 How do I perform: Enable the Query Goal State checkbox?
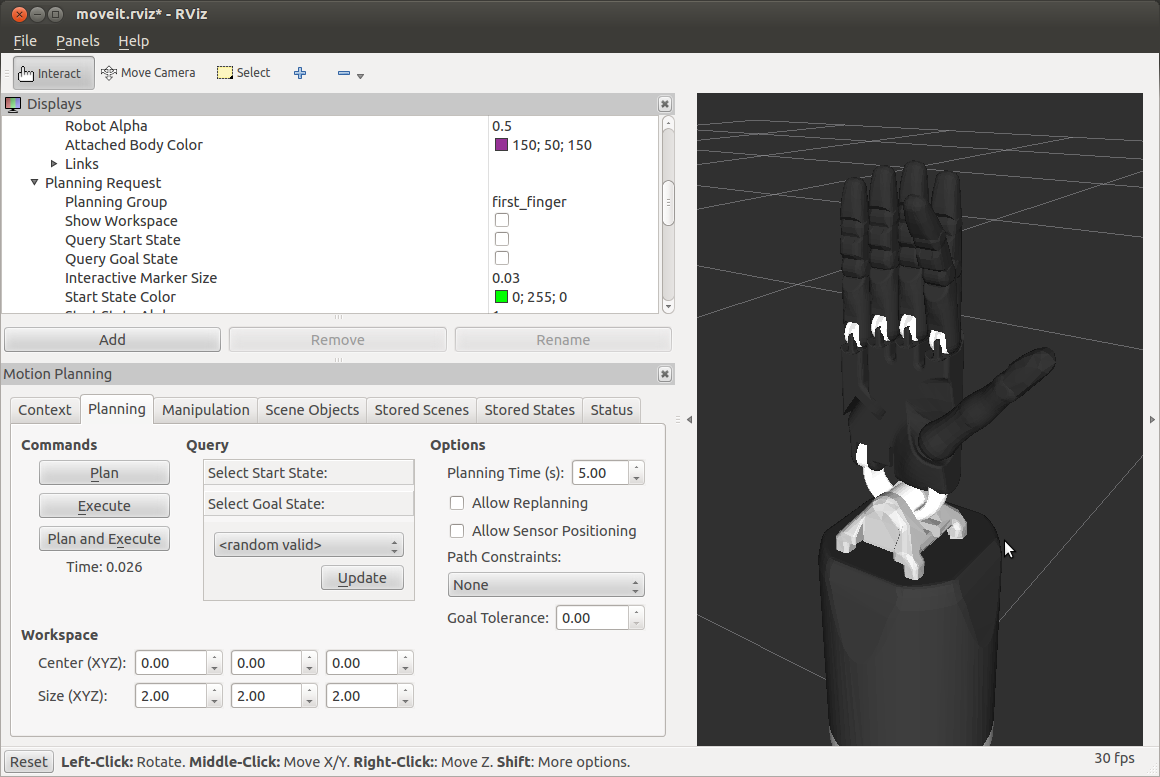click(502, 258)
